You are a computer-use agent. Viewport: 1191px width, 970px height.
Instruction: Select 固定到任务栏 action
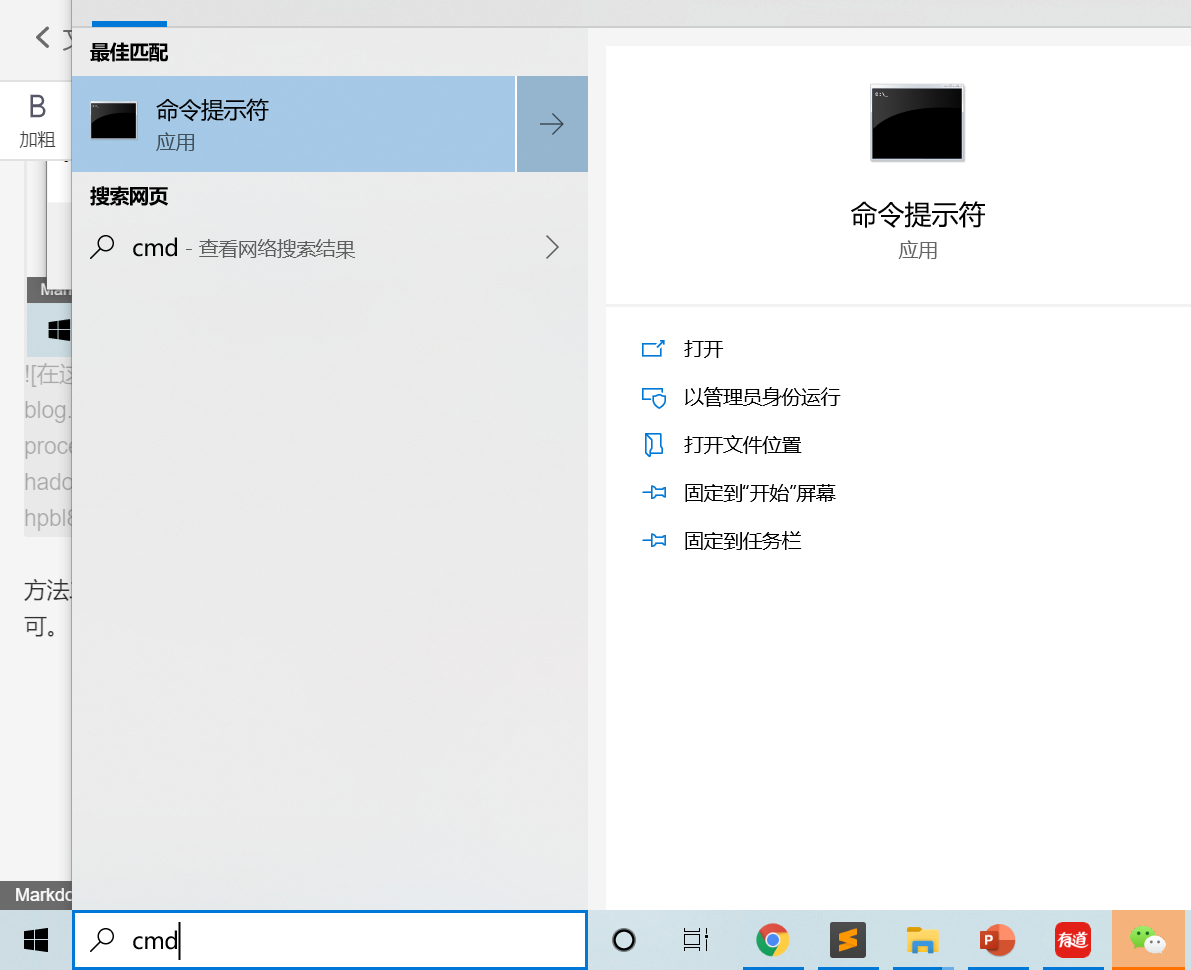pyautogui.click(x=722, y=541)
